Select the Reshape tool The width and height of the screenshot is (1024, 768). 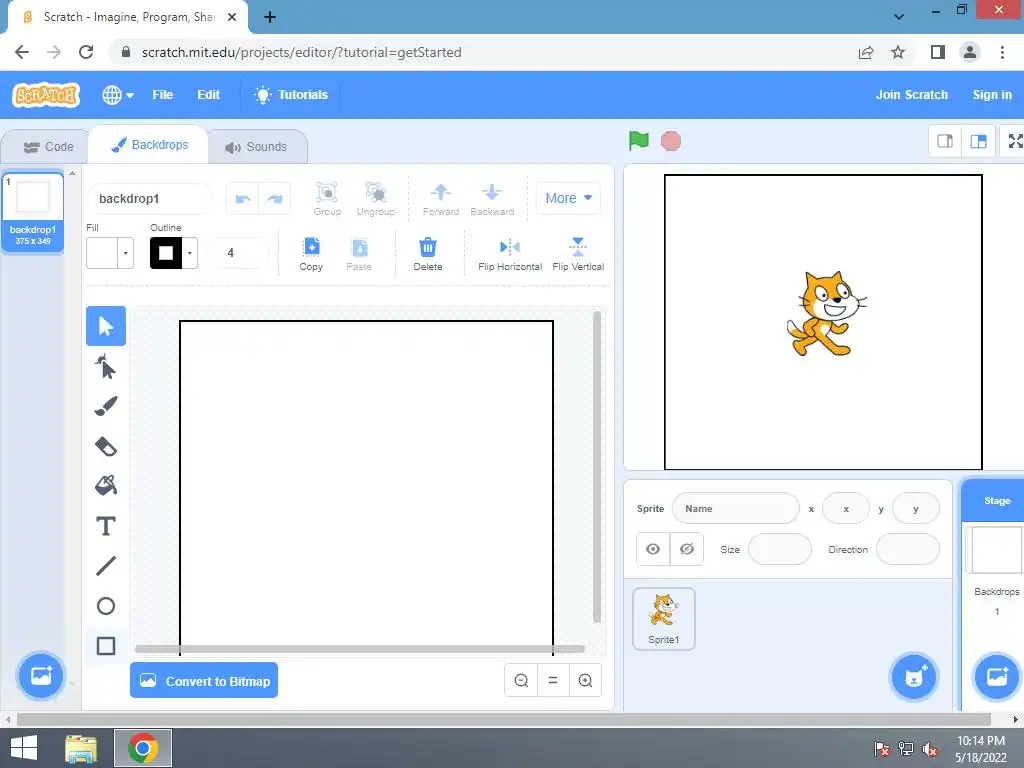pyautogui.click(x=106, y=366)
